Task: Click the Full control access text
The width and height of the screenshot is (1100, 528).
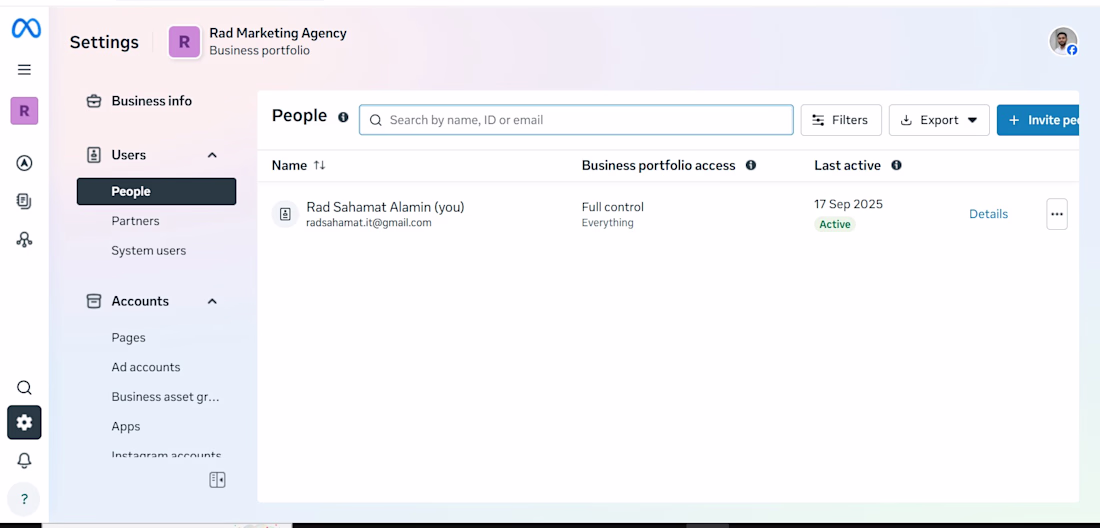Action: pos(612,207)
